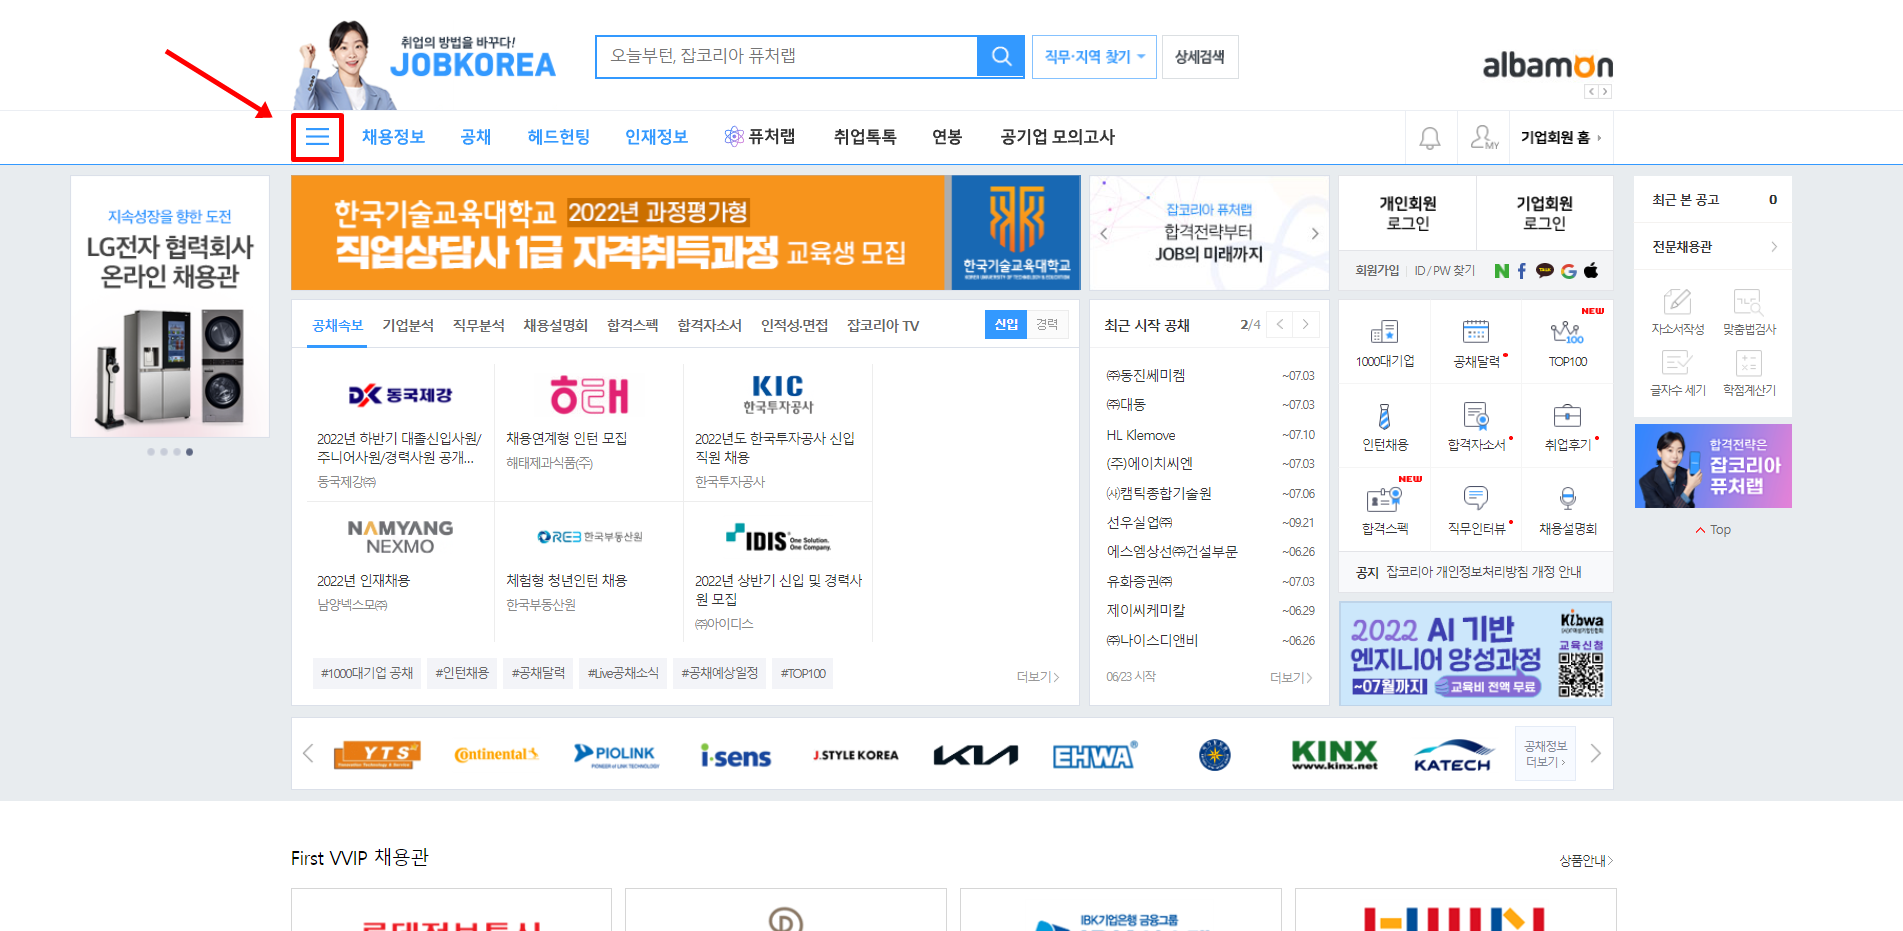
Task: Click the ID/PW 찾기 link
Action: (x=1444, y=271)
